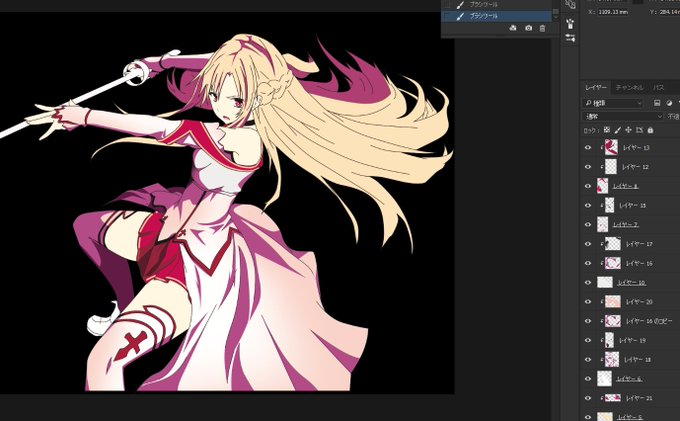Toggle the adjustment layers filter icon
The image size is (680, 421).
tap(669, 103)
